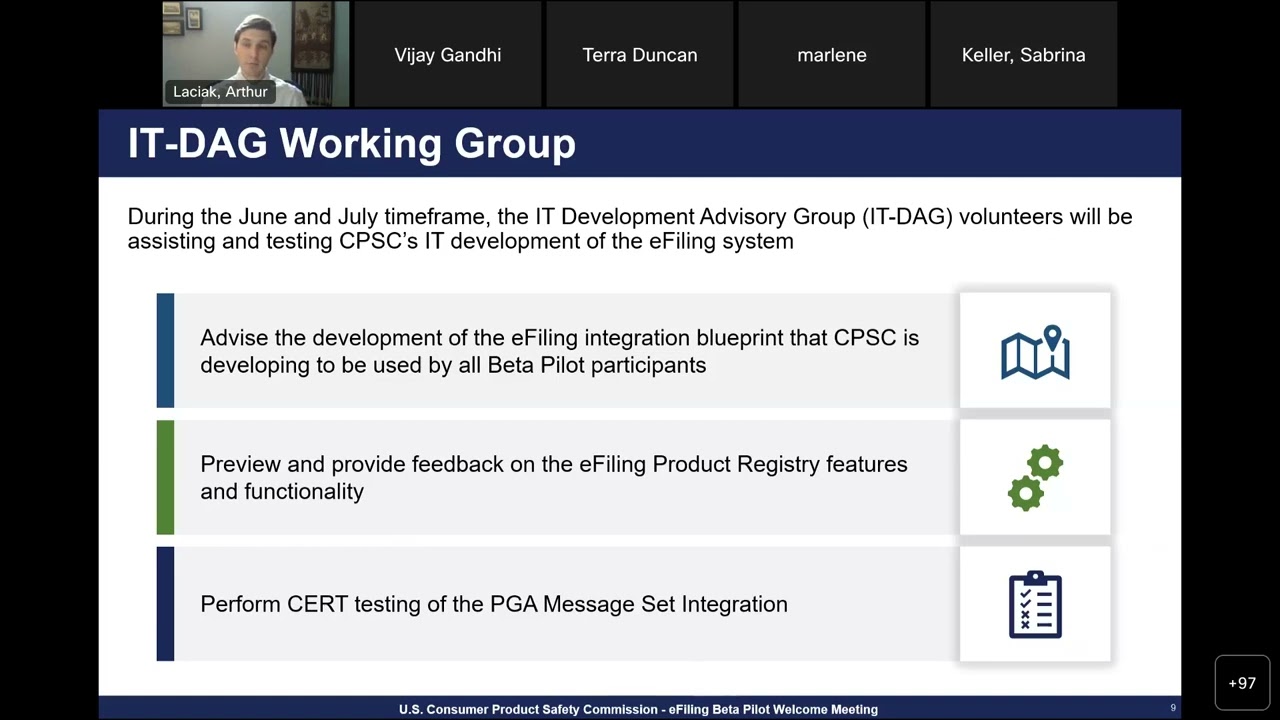
Task: Click the 'Laciak, Arthur' name label
Action: [x=220, y=91]
